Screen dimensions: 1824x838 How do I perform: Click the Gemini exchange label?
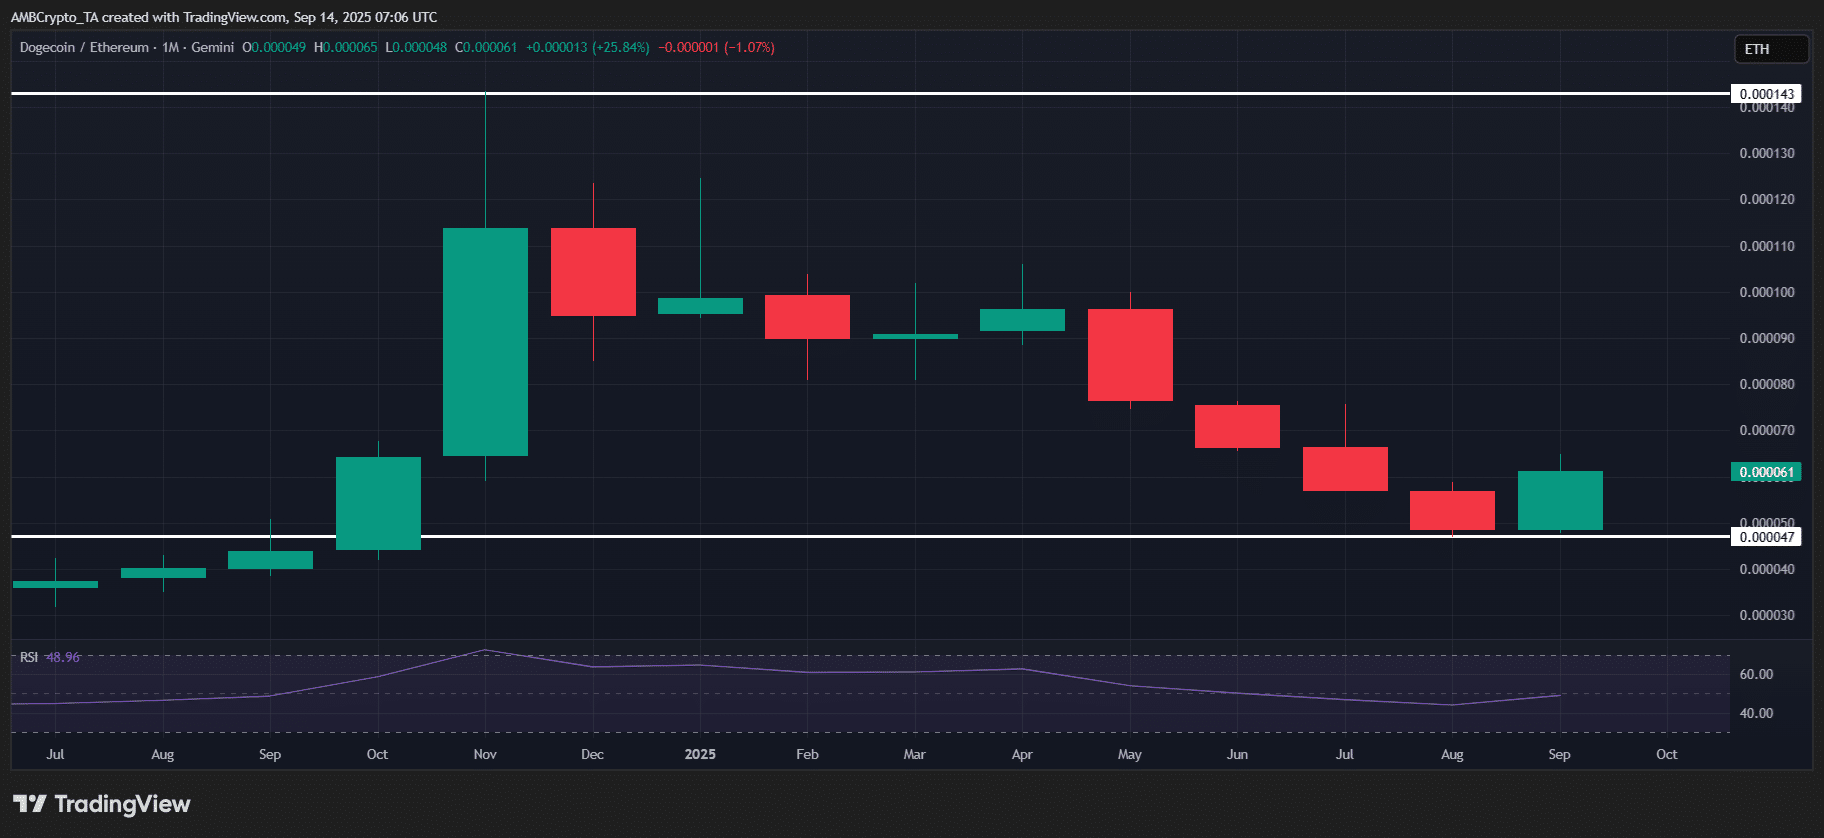212,47
